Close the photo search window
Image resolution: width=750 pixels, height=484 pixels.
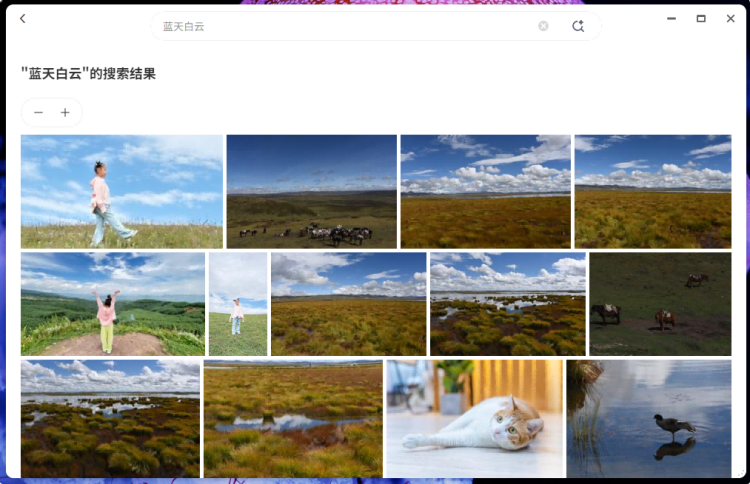click(x=730, y=18)
